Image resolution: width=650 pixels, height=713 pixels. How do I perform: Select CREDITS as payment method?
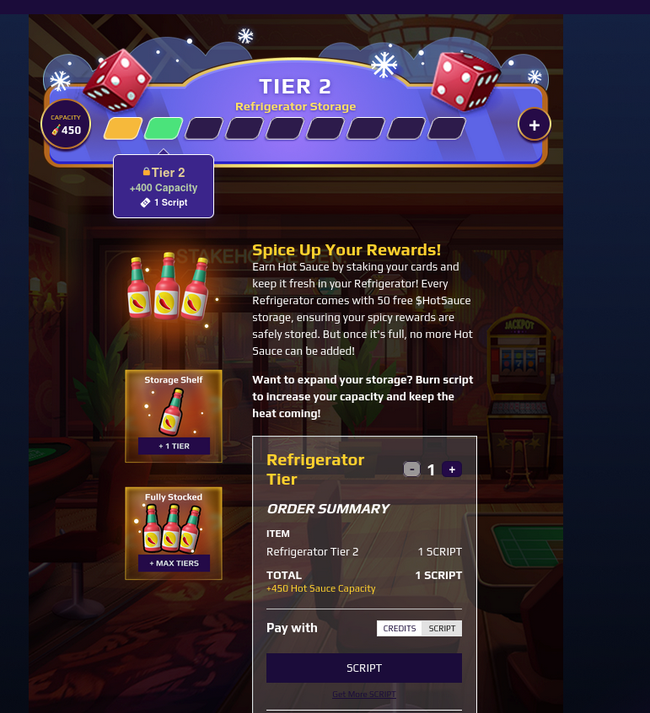399,628
